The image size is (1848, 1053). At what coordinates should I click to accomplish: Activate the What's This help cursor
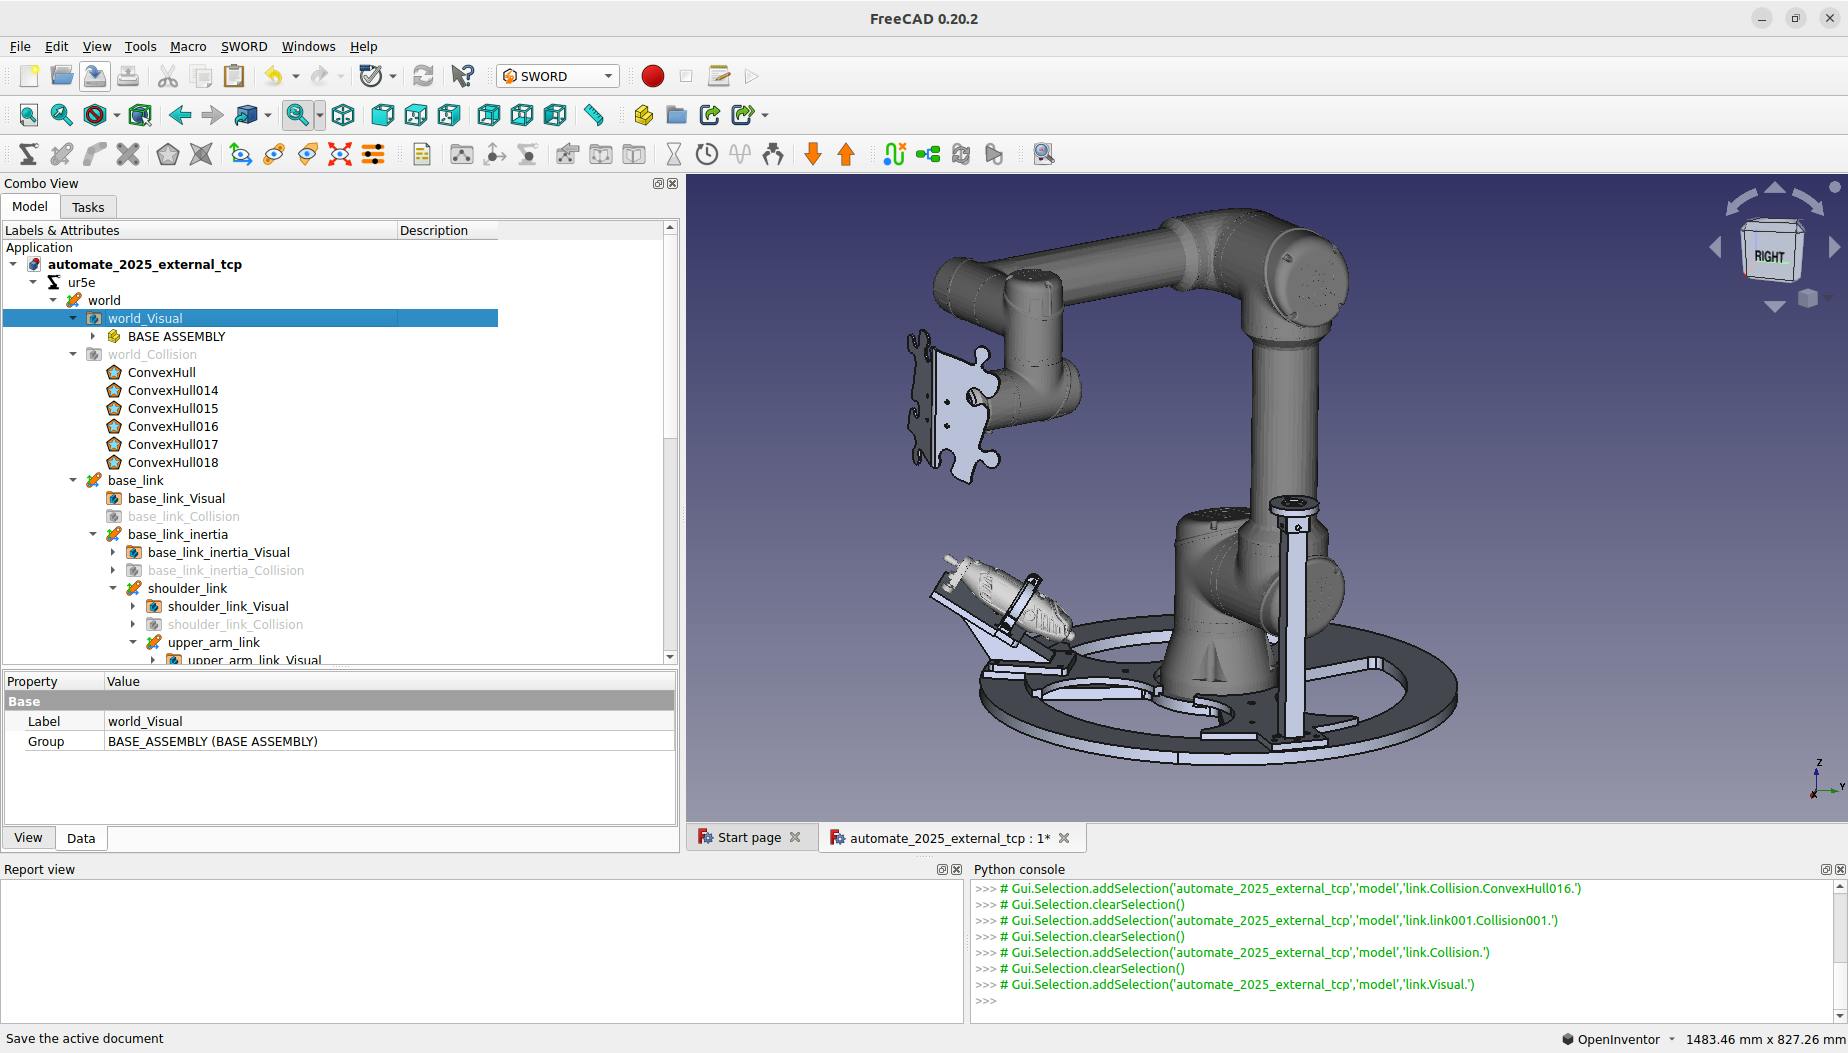click(x=461, y=76)
